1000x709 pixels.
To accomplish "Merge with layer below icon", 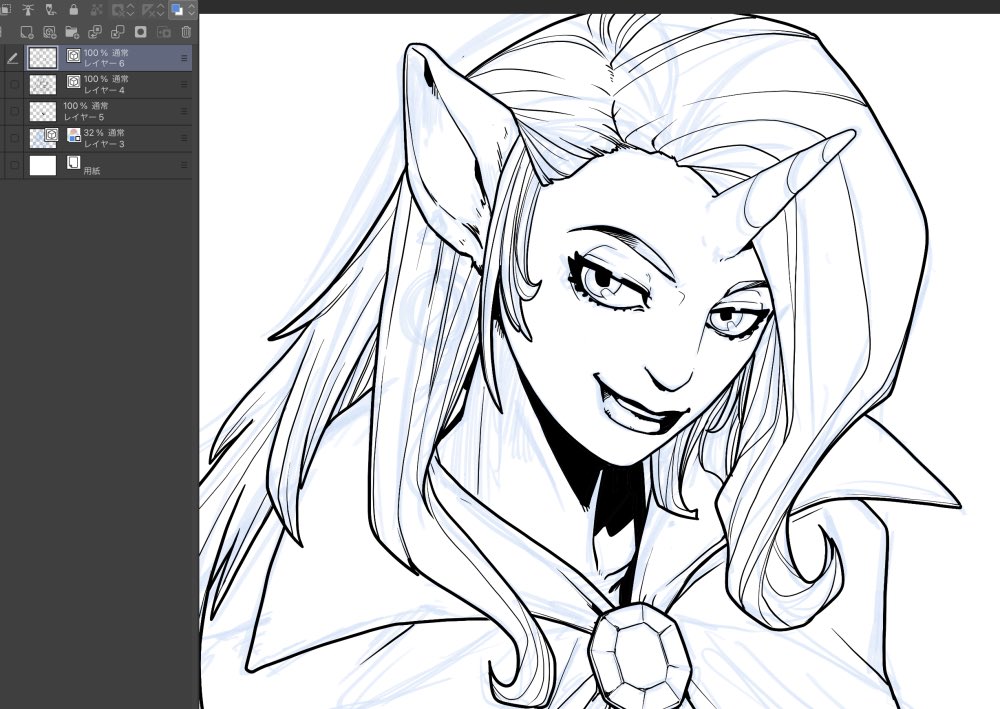I will point(118,32).
